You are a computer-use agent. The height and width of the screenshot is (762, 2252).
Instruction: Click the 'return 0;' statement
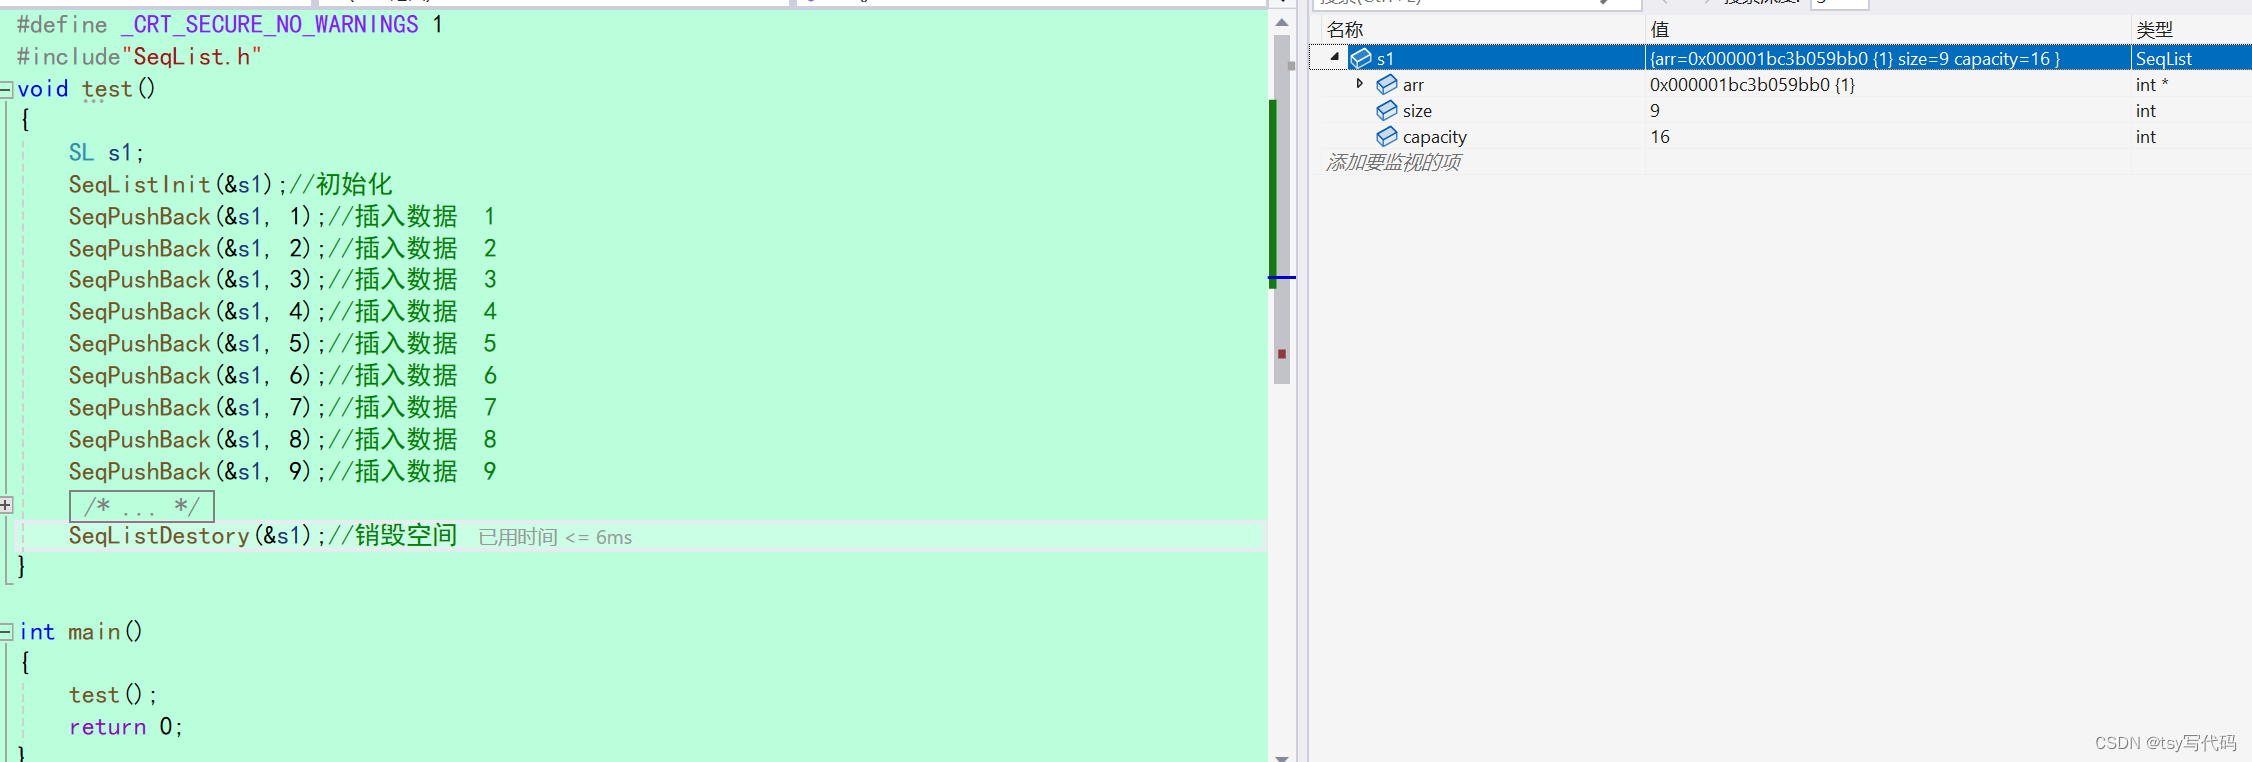[x=126, y=727]
